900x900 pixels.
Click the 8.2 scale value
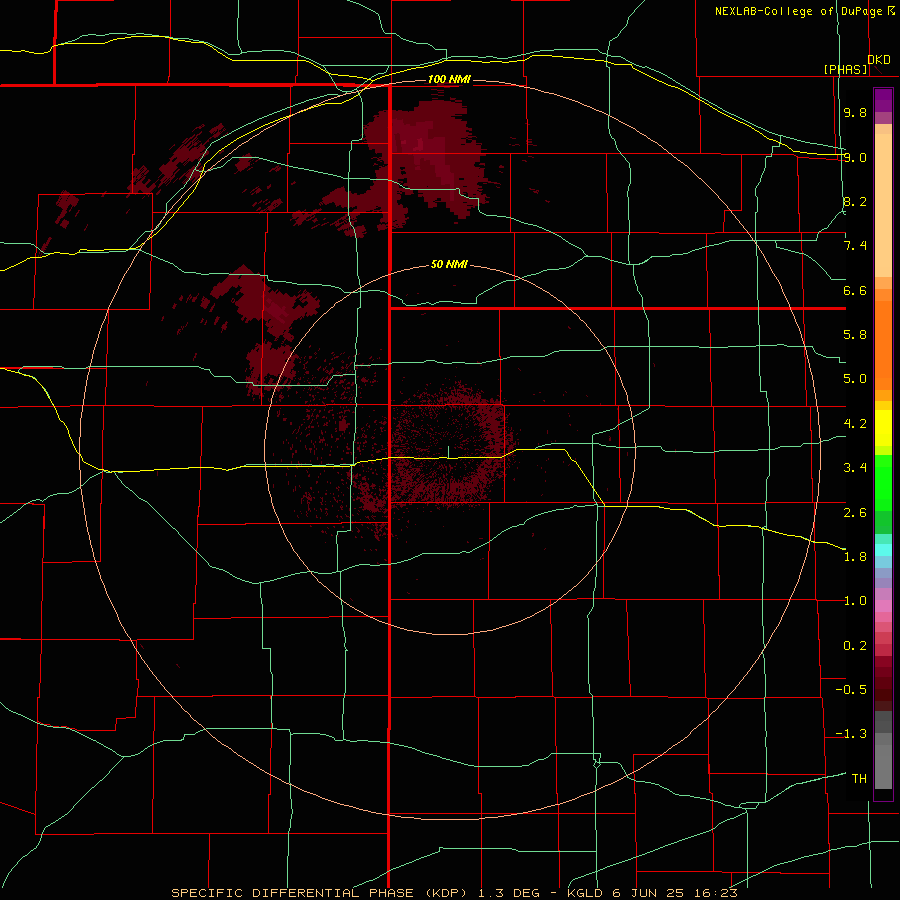pos(855,201)
